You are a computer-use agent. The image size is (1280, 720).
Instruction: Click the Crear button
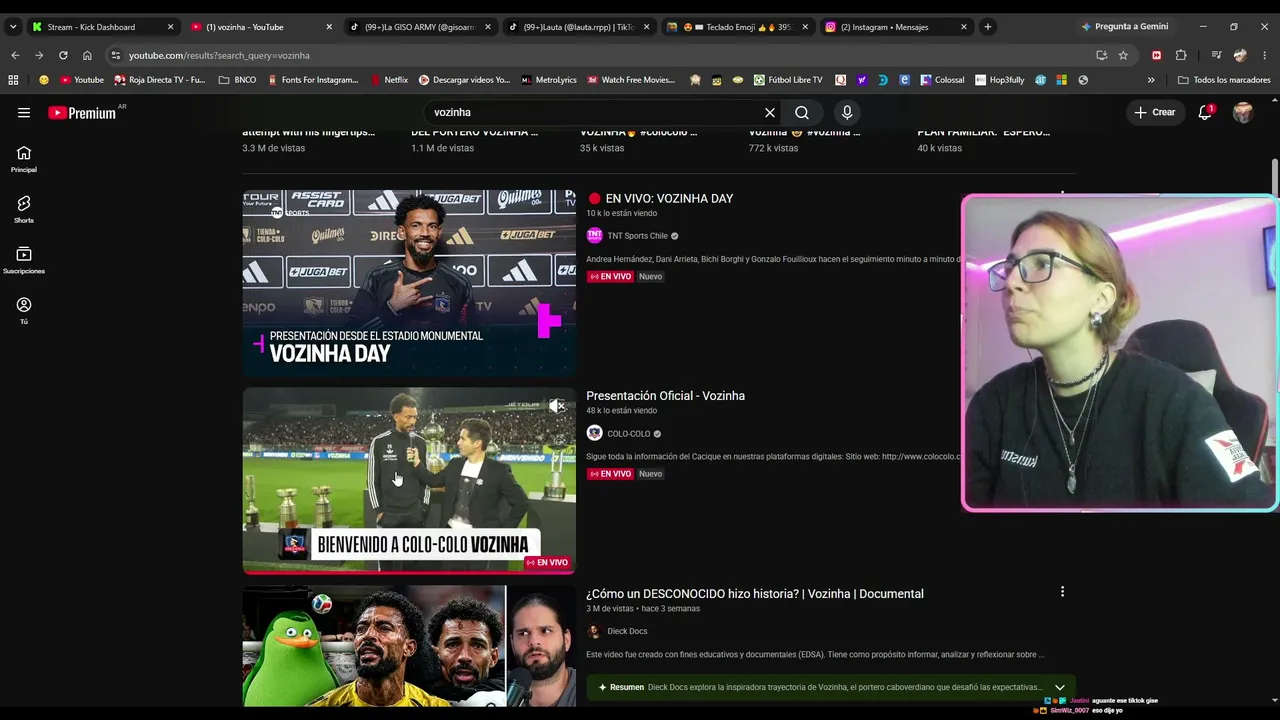pyautogui.click(x=1155, y=113)
